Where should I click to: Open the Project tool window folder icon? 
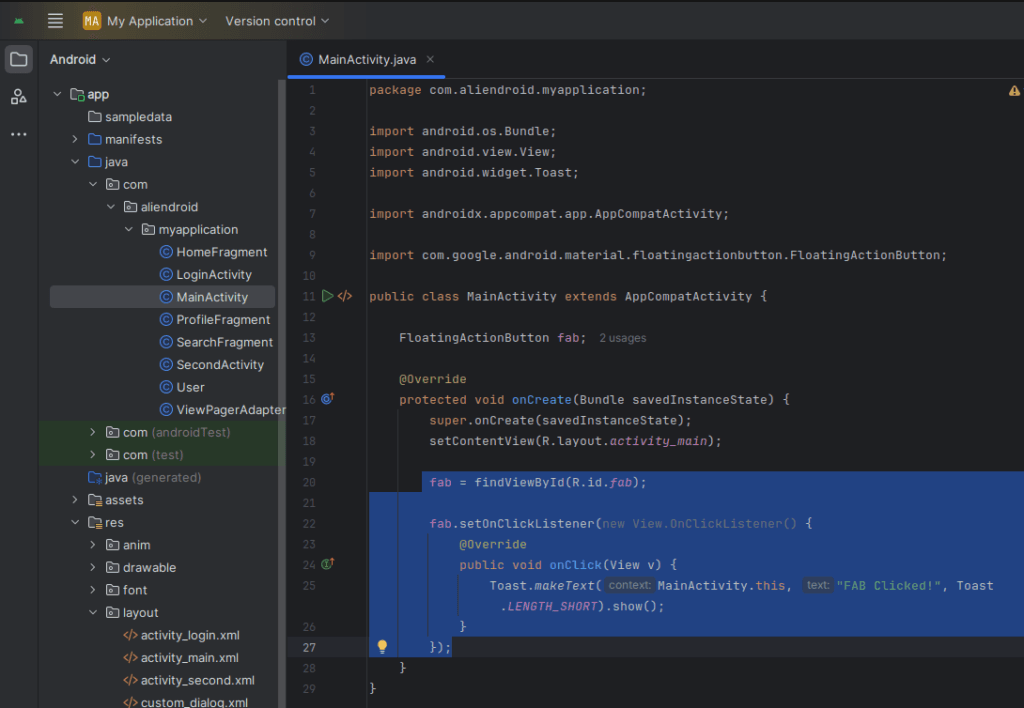[19, 59]
